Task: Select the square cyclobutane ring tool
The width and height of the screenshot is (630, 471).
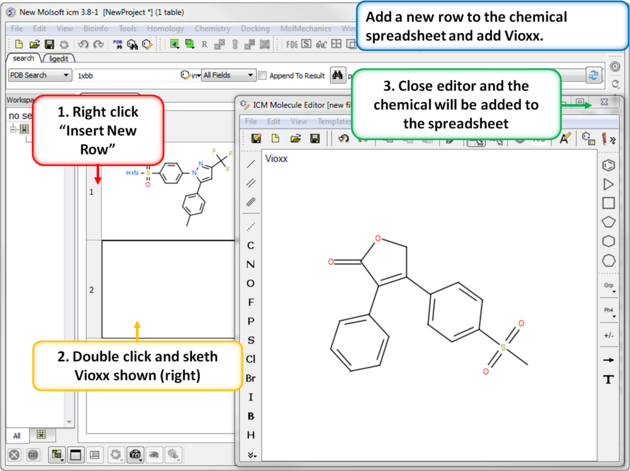Action: click(x=608, y=203)
